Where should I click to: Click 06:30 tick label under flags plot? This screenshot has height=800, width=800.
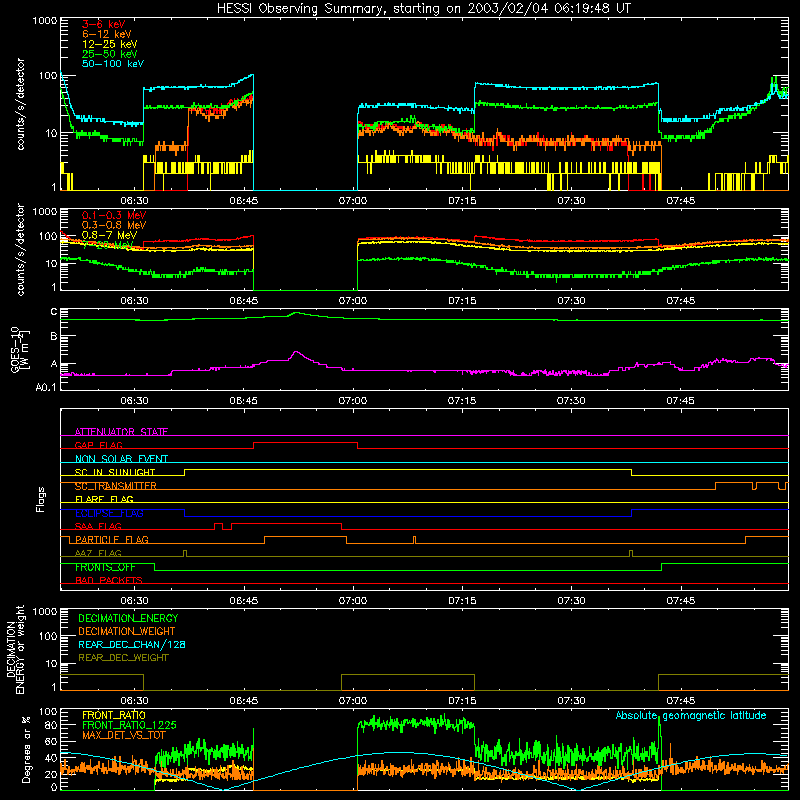click(x=134, y=601)
